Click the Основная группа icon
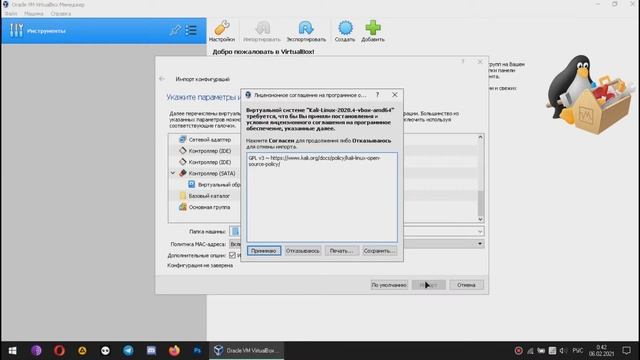Image resolution: width=640 pixels, height=360 pixels. 182,207
